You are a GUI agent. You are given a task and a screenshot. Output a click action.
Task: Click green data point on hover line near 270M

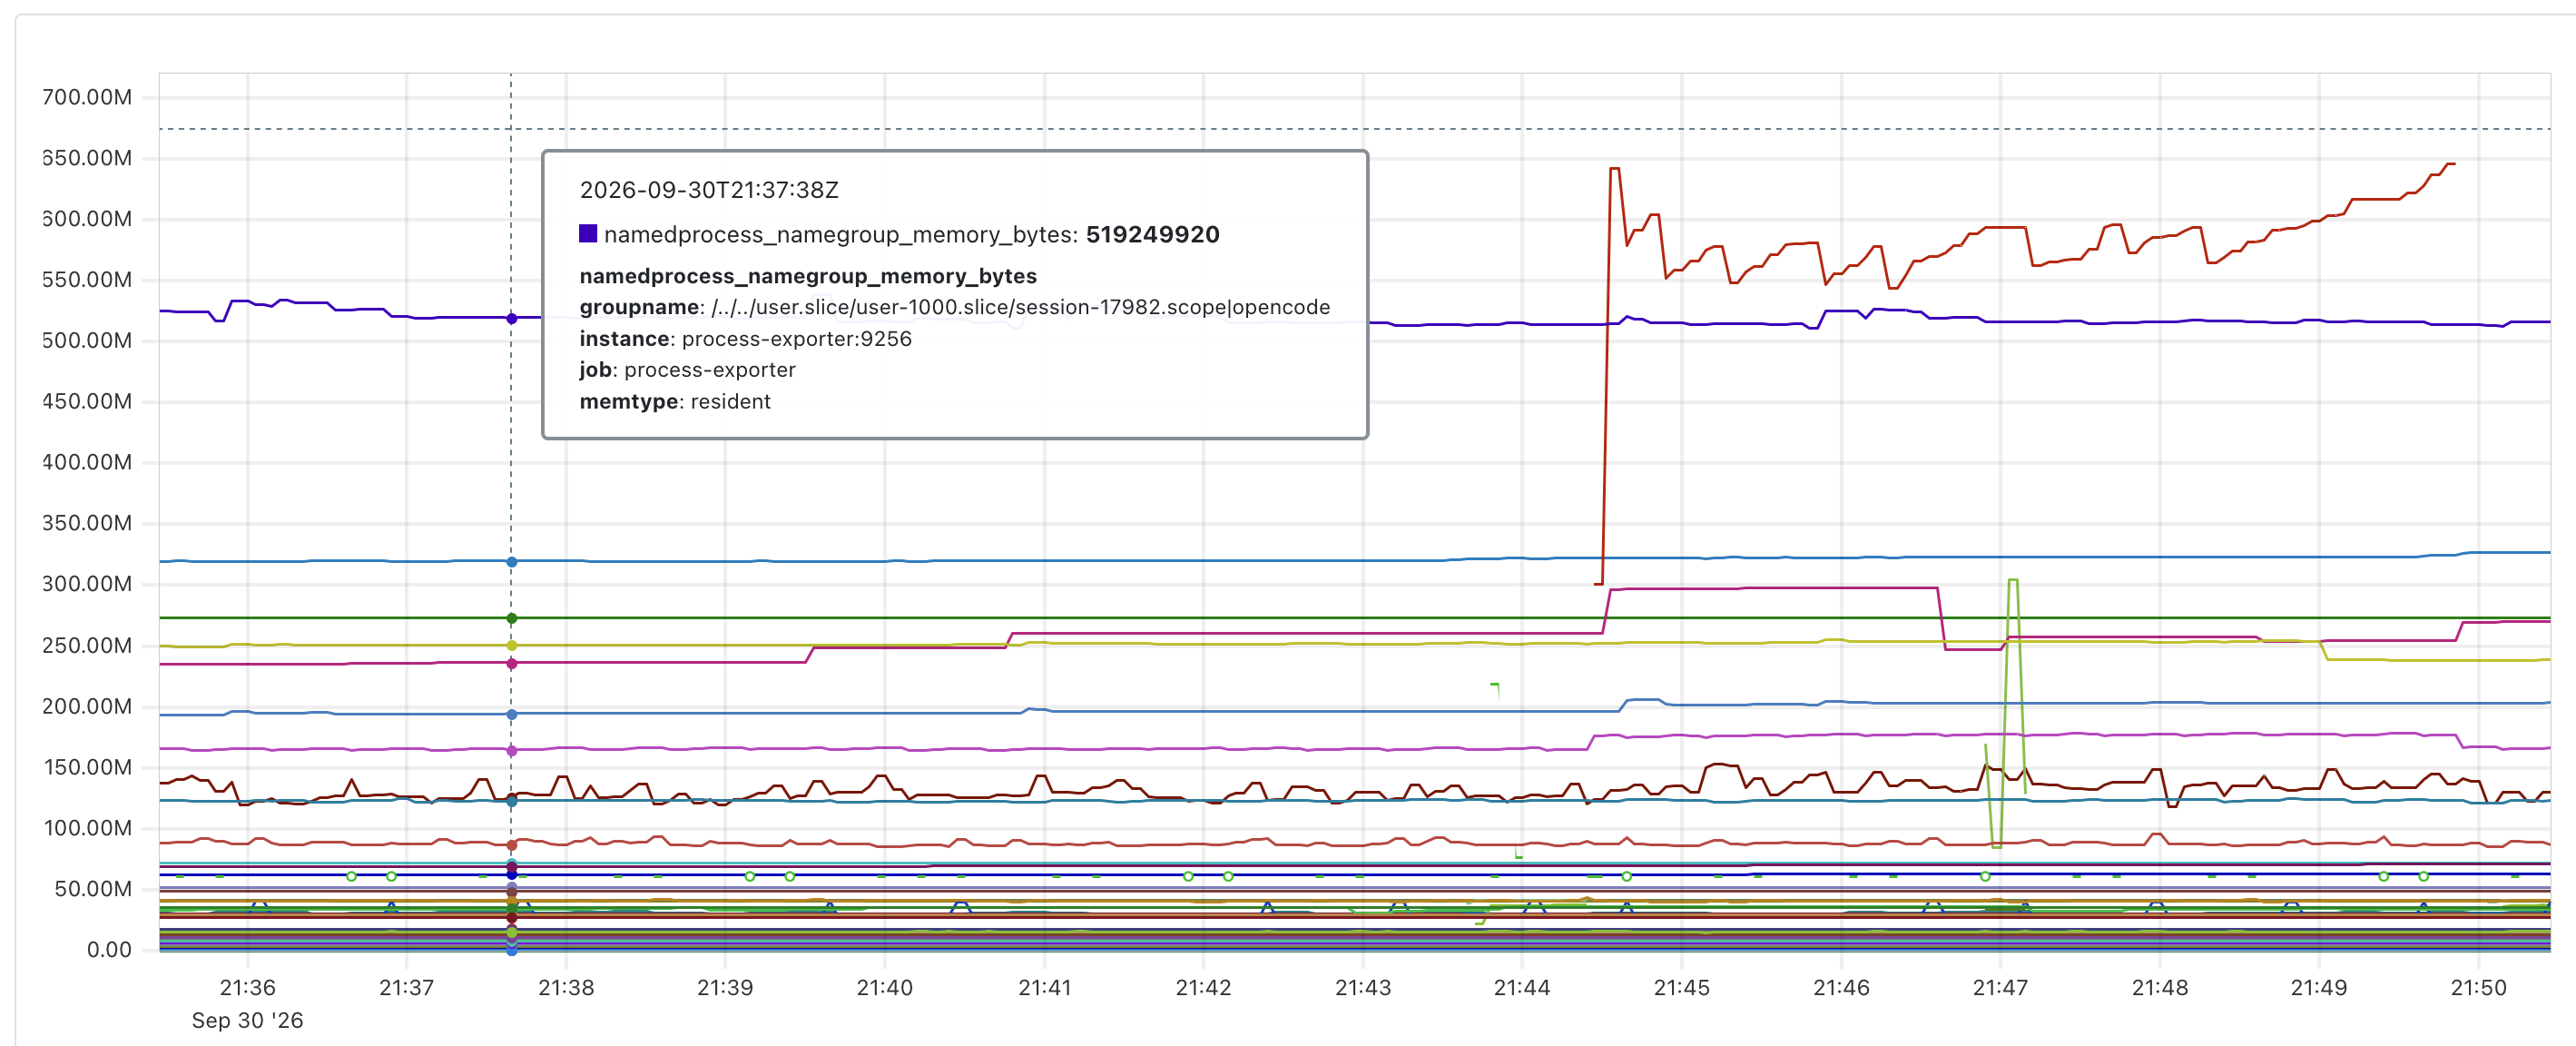(511, 618)
